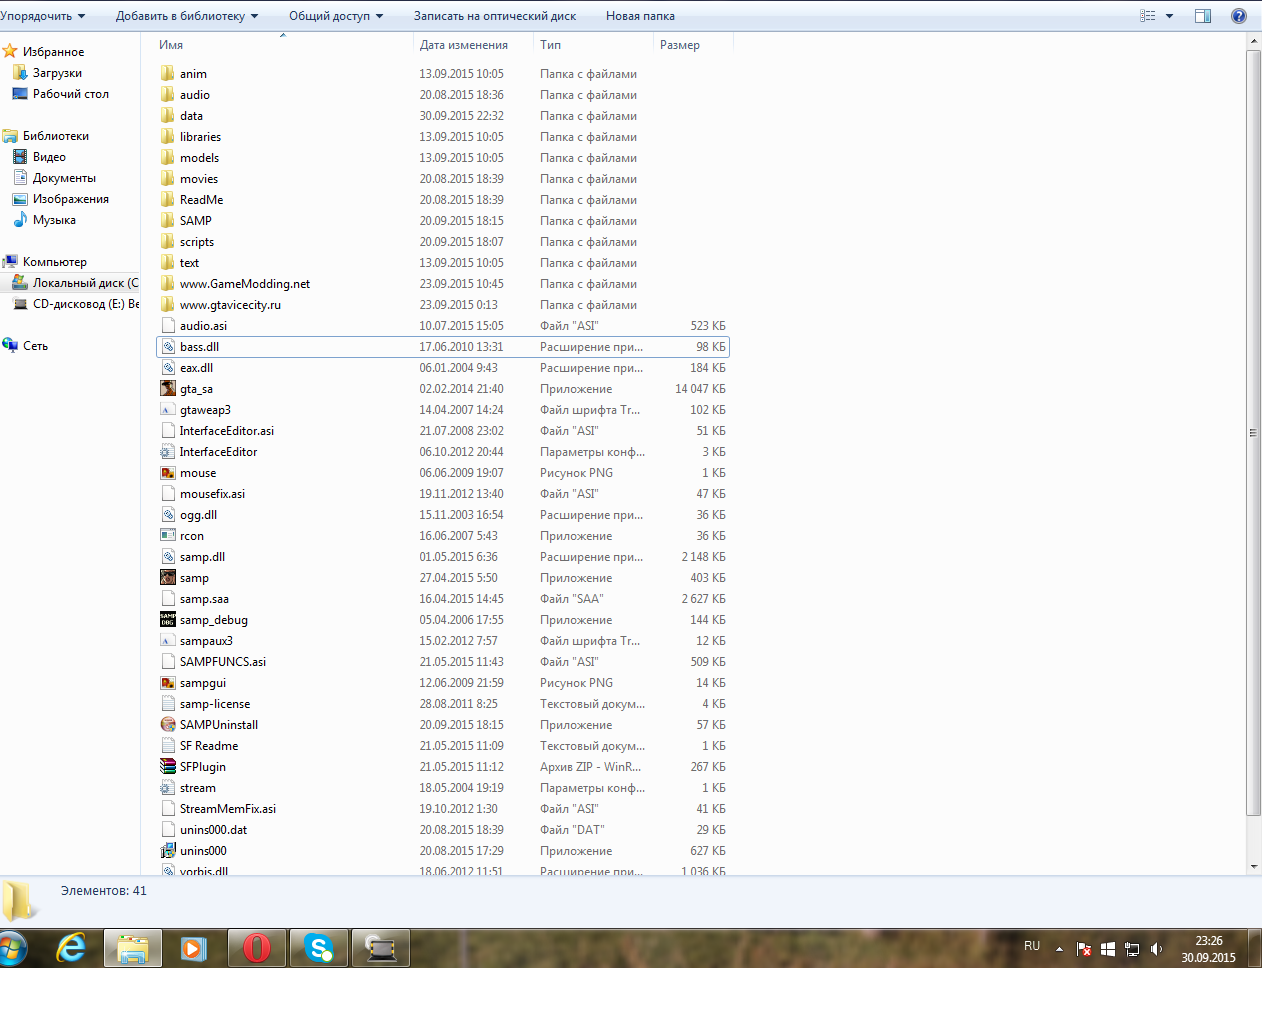The width and height of the screenshot is (1280, 1024).
Task: Click the volume speaker tray icon
Action: click(1156, 949)
